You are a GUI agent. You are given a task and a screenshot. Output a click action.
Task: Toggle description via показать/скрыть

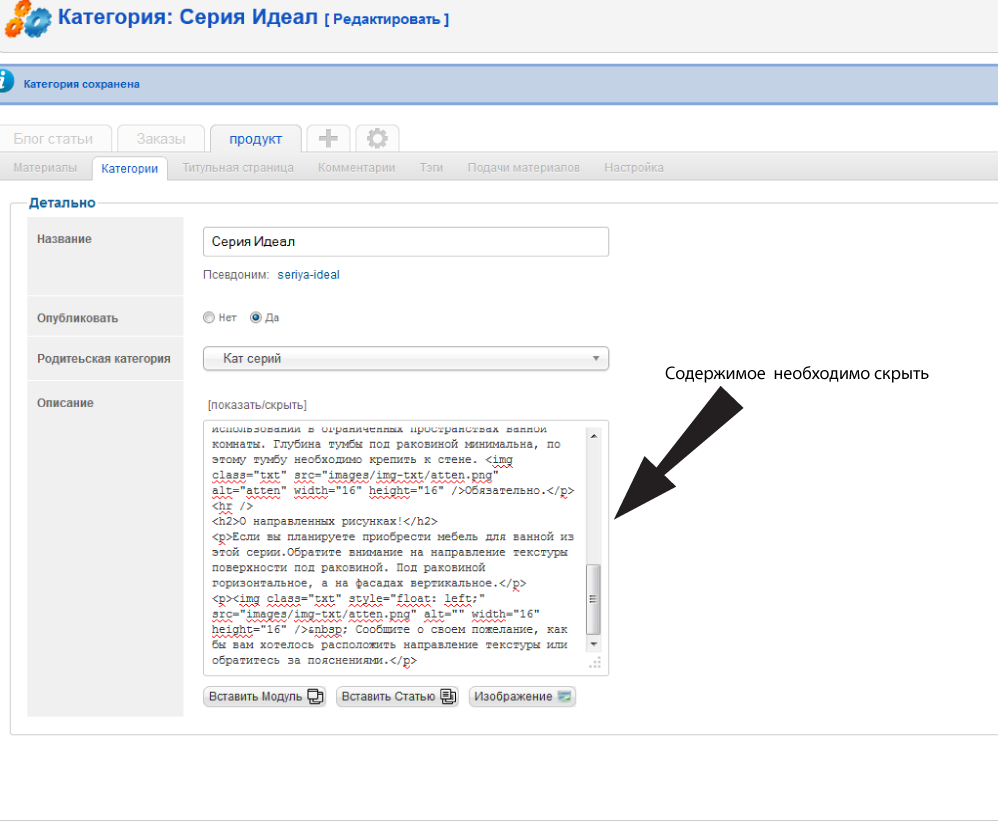[x=257, y=405]
